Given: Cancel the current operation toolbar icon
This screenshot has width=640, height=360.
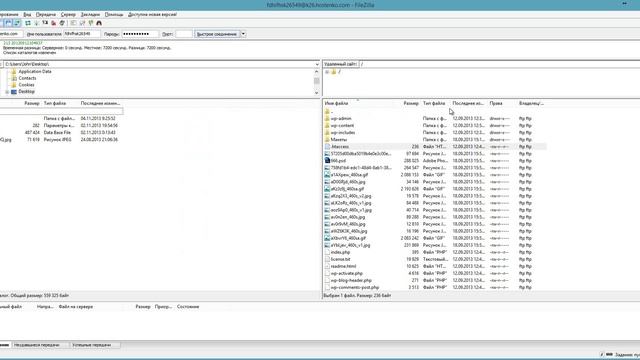Looking at the screenshot, I should 45,23.
